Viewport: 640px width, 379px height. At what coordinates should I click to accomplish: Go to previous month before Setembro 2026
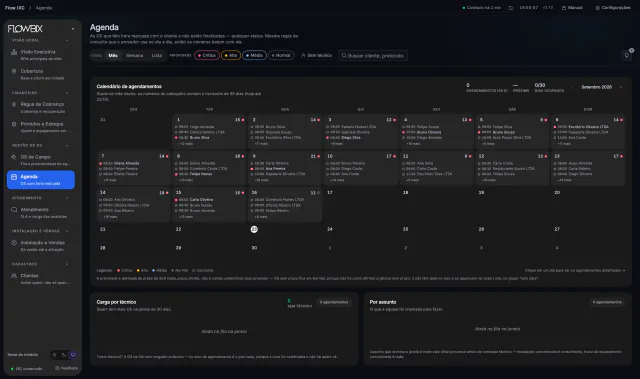point(572,87)
